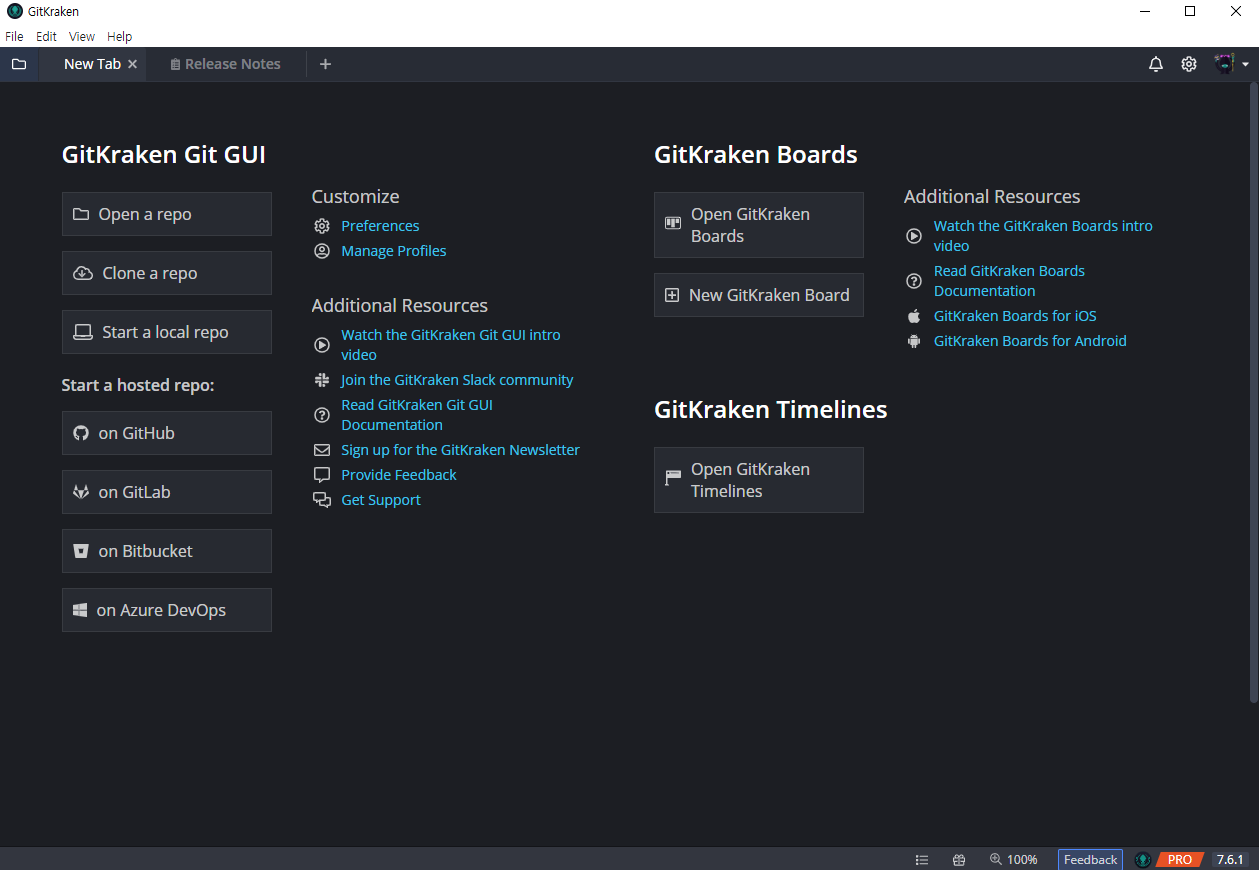Start a hosted repo on Azure DevOps
Image resolution: width=1259 pixels, height=870 pixels.
click(x=167, y=610)
